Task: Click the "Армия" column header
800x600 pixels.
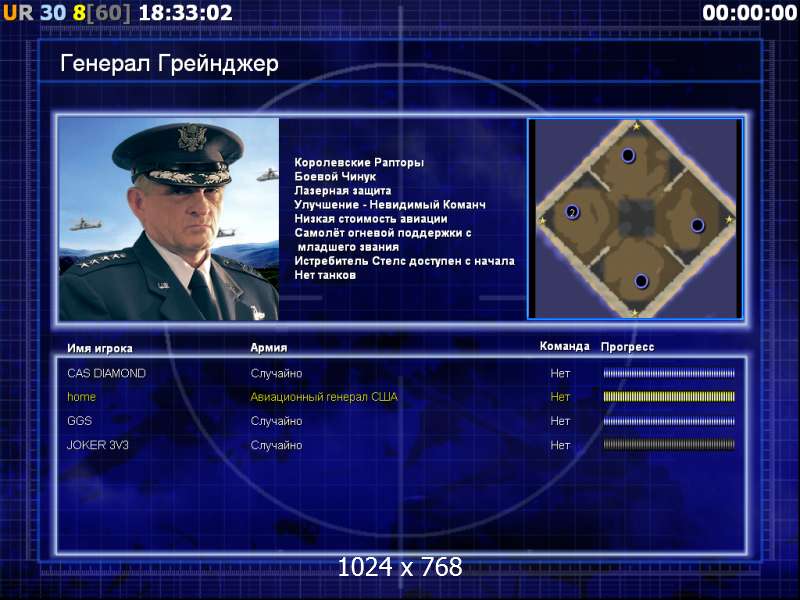Action: click(x=269, y=347)
